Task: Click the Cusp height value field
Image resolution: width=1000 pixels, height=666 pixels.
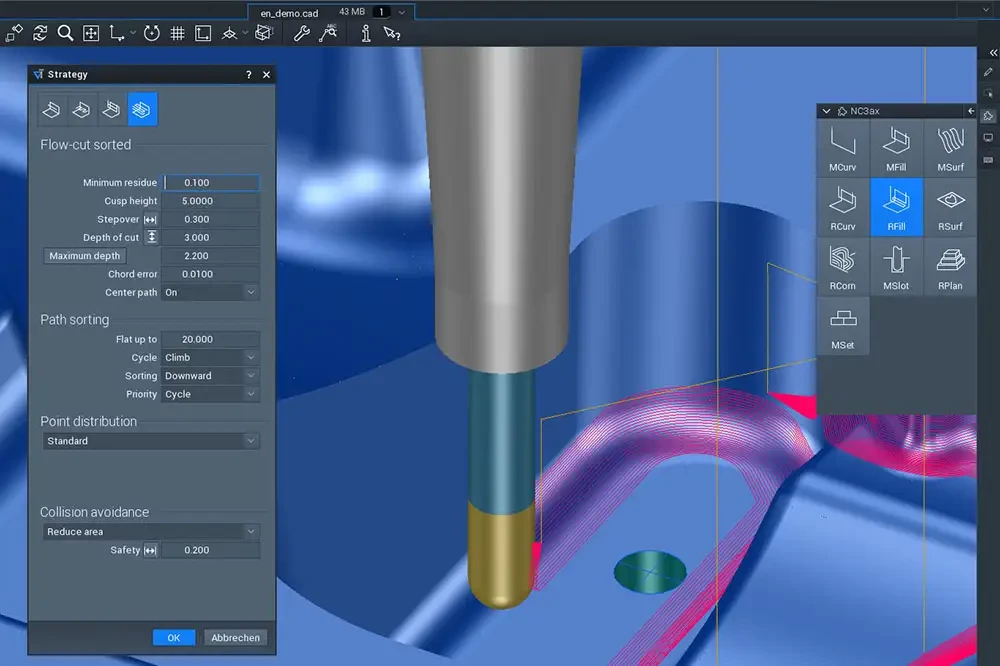Action: [210, 201]
